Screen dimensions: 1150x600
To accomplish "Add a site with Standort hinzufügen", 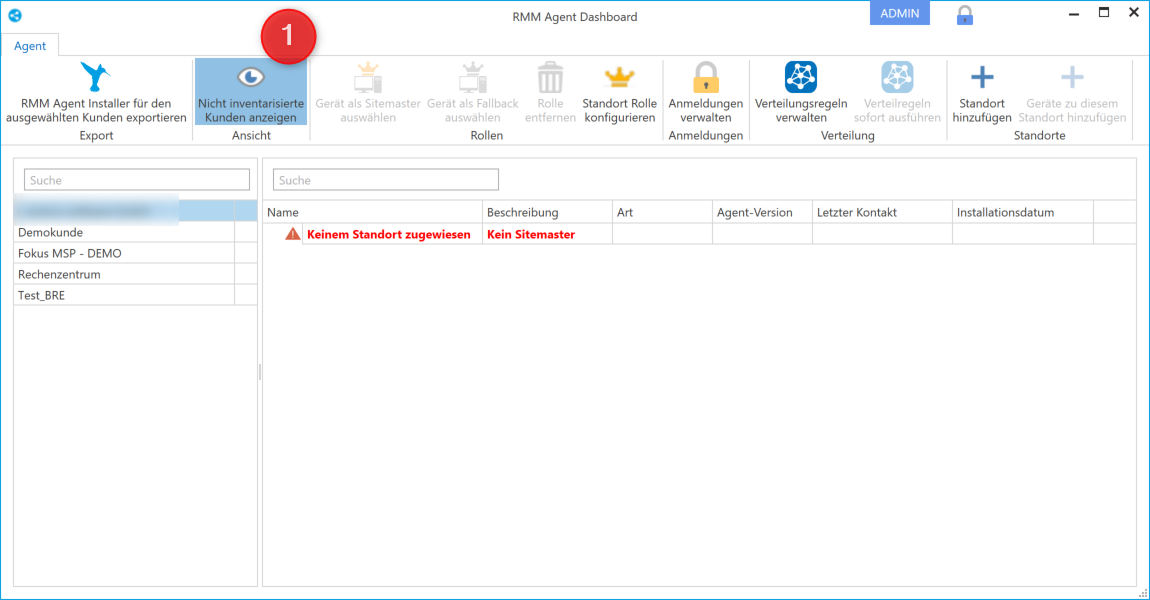I will point(982,92).
